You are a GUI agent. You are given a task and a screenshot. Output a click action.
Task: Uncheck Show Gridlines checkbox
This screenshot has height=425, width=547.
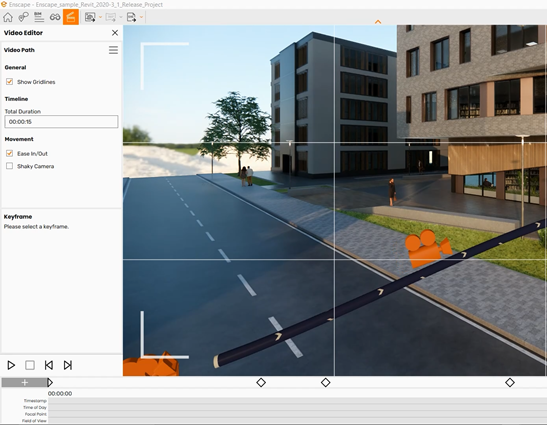[9, 82]
